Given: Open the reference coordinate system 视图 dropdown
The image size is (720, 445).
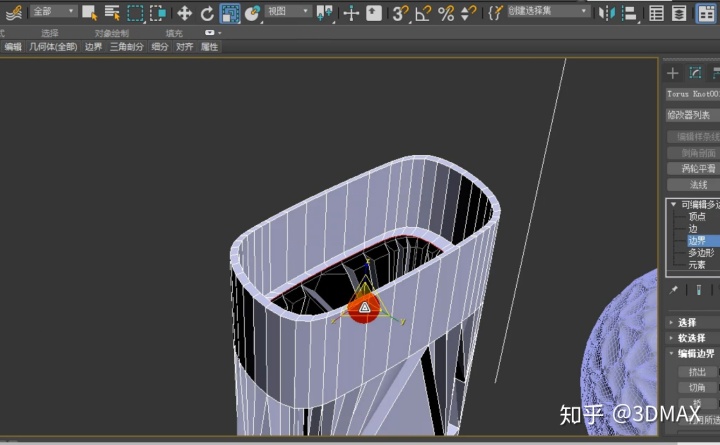Looking at the screenshot, I should coord(288,12).
